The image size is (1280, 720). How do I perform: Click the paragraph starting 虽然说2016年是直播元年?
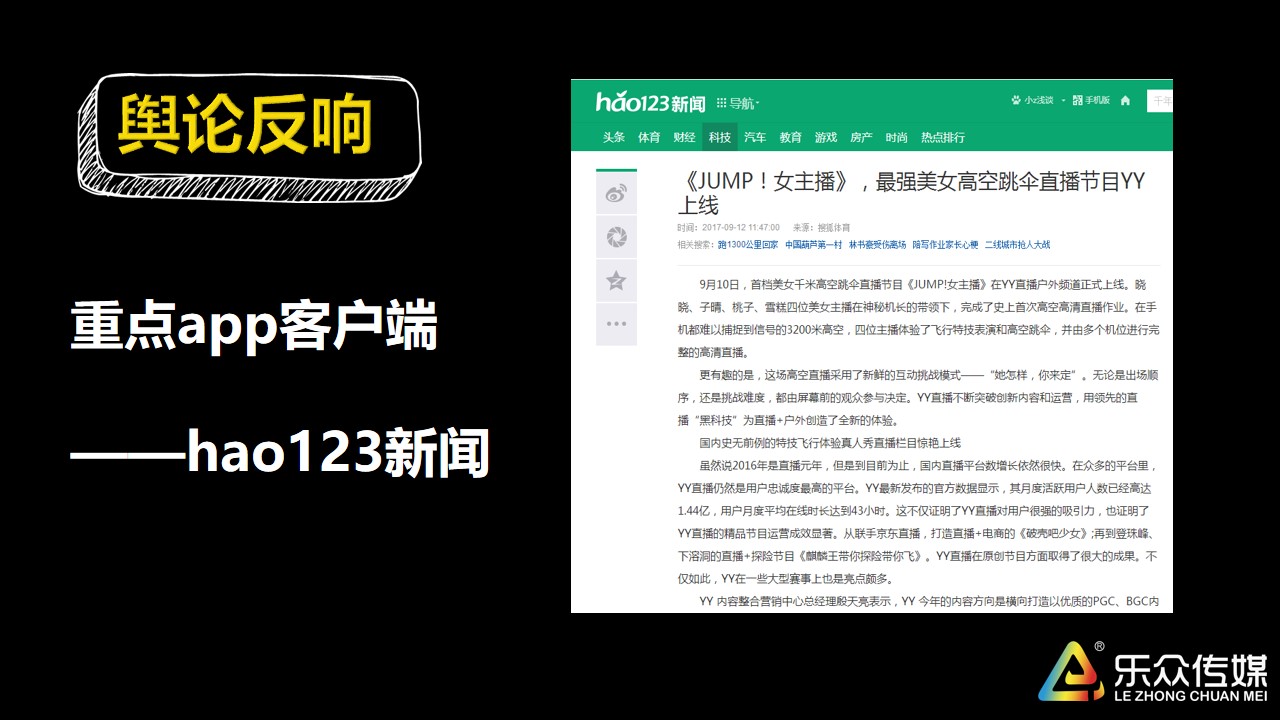point(918,522)
